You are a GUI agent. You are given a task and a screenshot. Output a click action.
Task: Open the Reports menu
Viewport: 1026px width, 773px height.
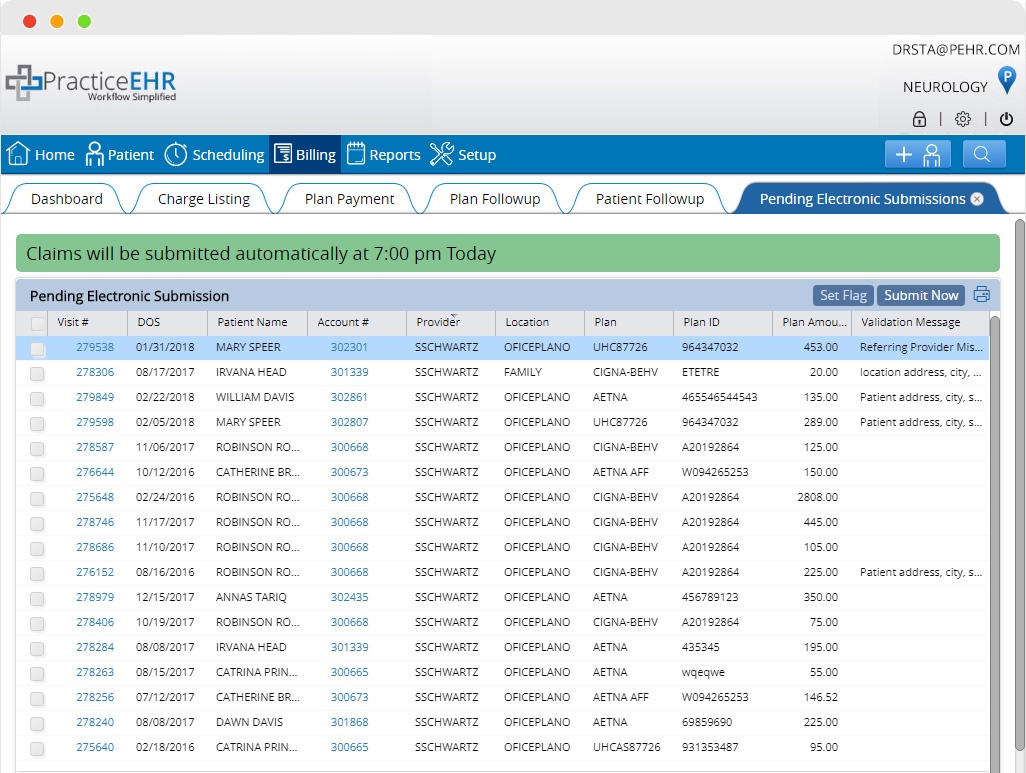click(383, 155)
